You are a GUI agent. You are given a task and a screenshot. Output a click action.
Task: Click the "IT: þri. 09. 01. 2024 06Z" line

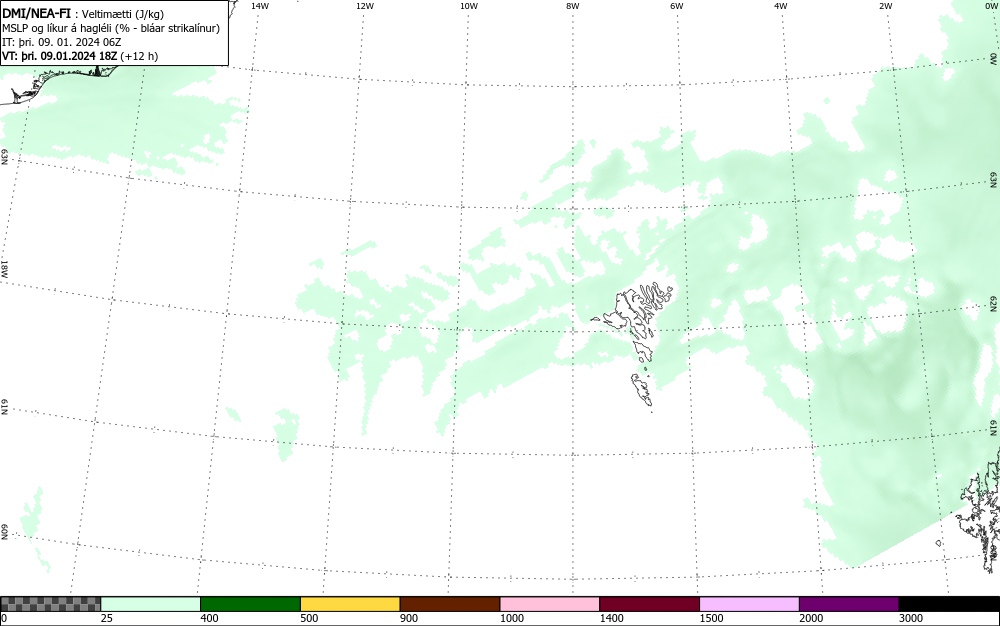pos(62,42)
